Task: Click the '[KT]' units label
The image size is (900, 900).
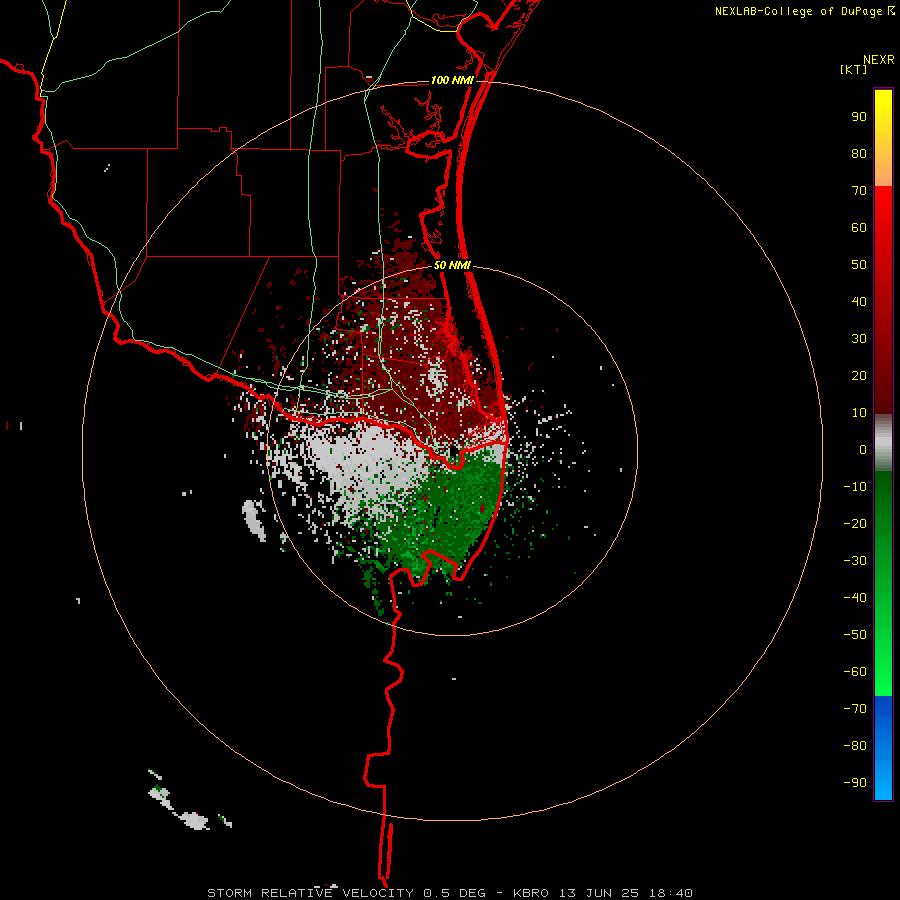Action: (x=853, y=69)
